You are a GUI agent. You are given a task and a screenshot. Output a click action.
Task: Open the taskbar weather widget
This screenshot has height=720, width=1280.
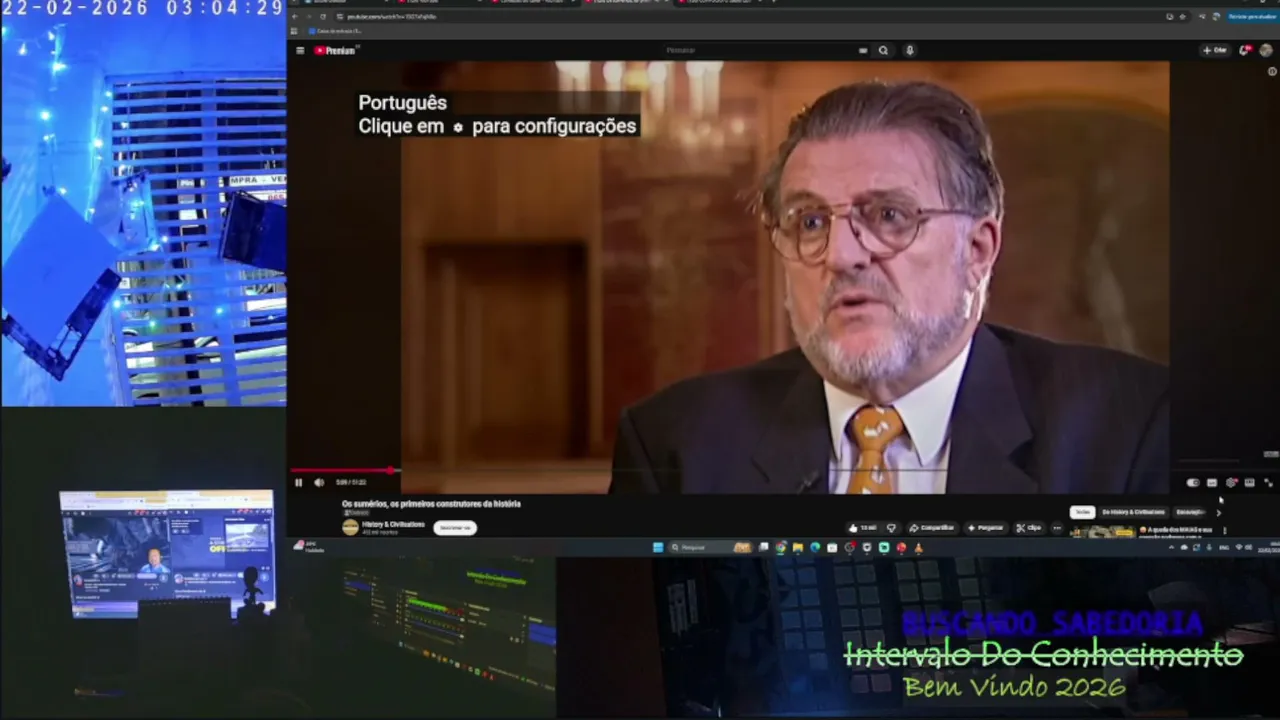[x=308, y=547]
